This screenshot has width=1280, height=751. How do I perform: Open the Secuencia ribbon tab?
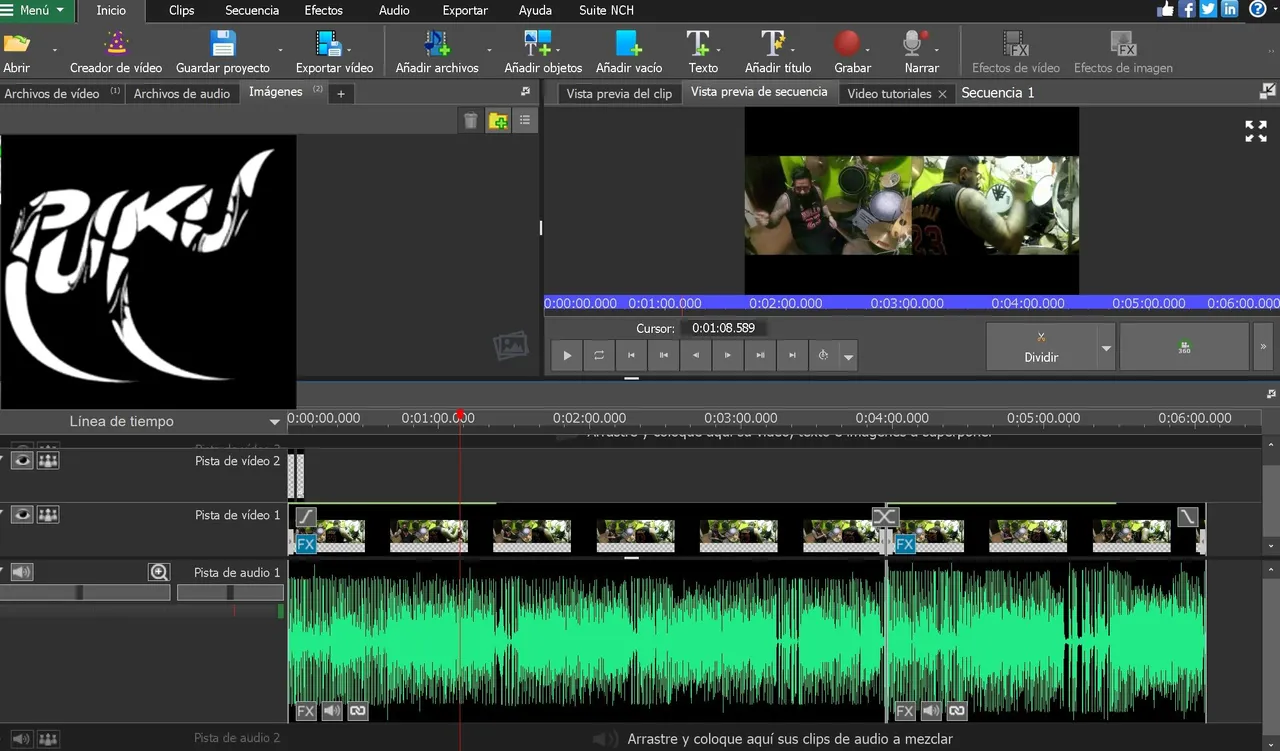coord(252,10)
